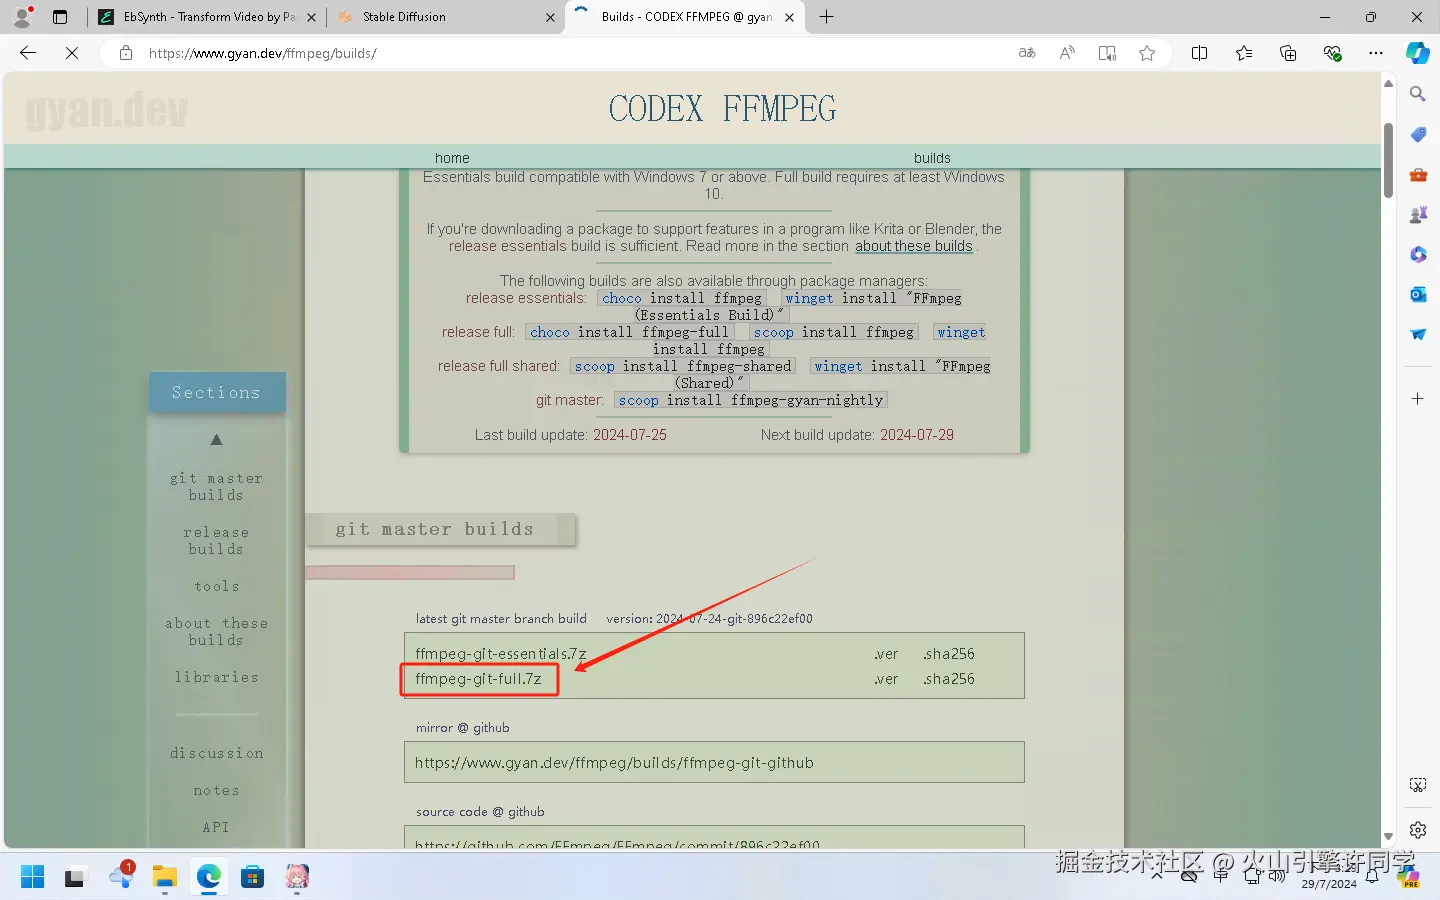Open the sidebar settings gear
Image resolution: width=1440 pixels, height=900 pixels.
click(x=1418, y=829)
